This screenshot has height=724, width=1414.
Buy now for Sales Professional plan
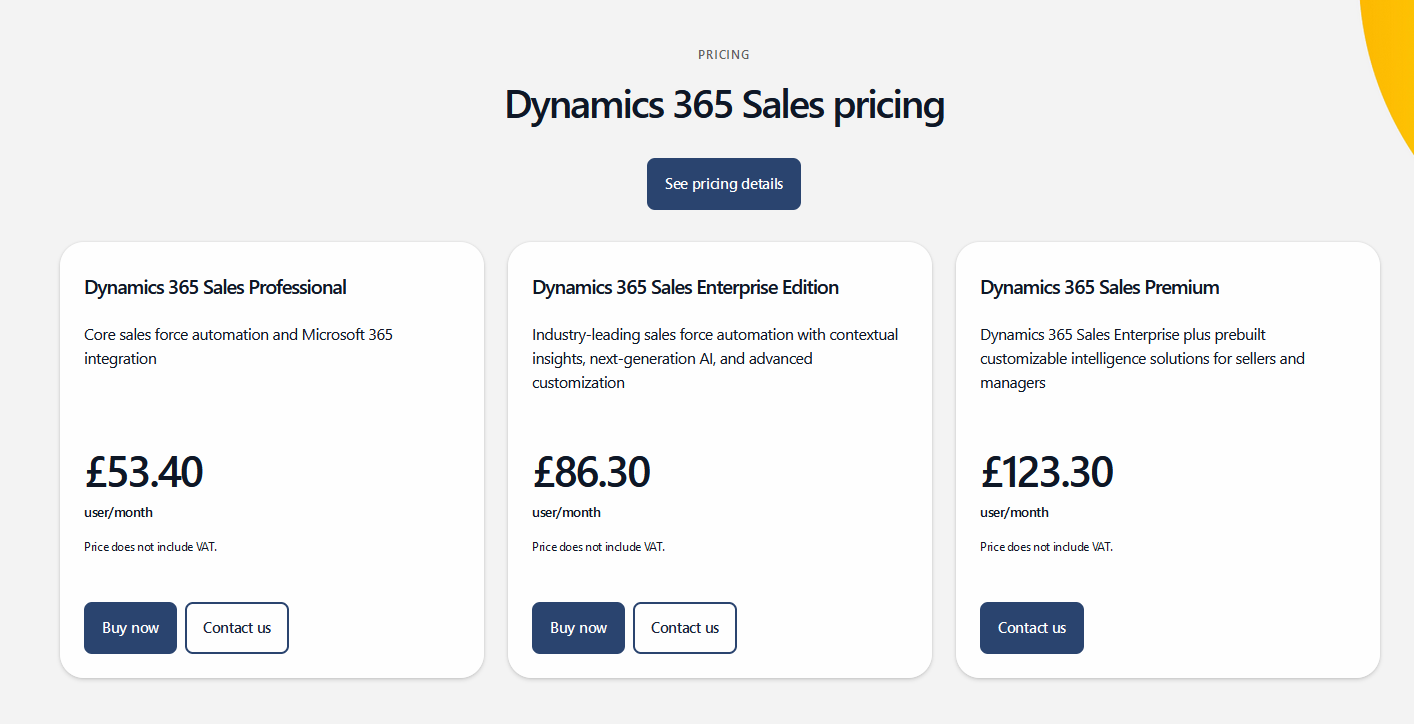pyautogui.click(x=130, y=628)
